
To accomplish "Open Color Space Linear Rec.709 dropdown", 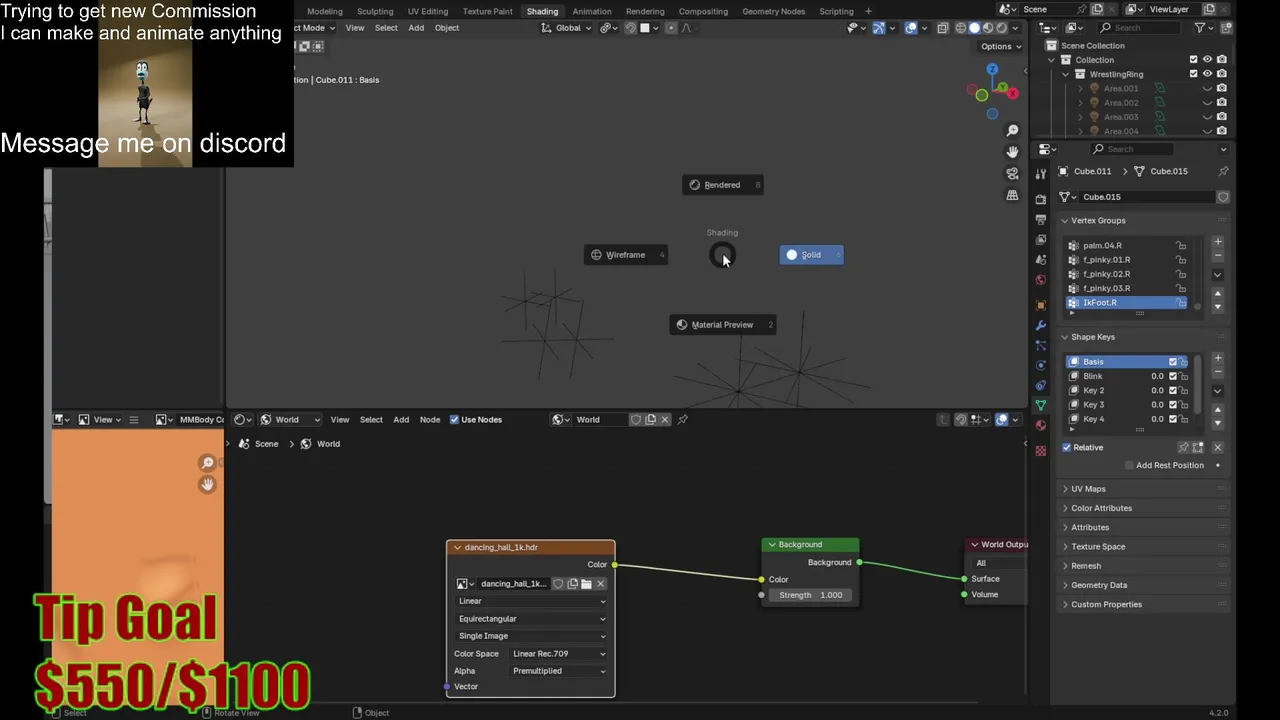I will 558,654.
